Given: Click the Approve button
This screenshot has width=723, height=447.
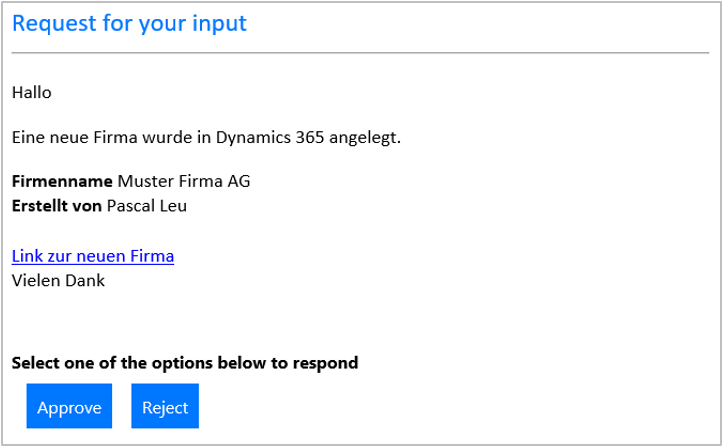Looking at the screenshot, I should (69, 407).
